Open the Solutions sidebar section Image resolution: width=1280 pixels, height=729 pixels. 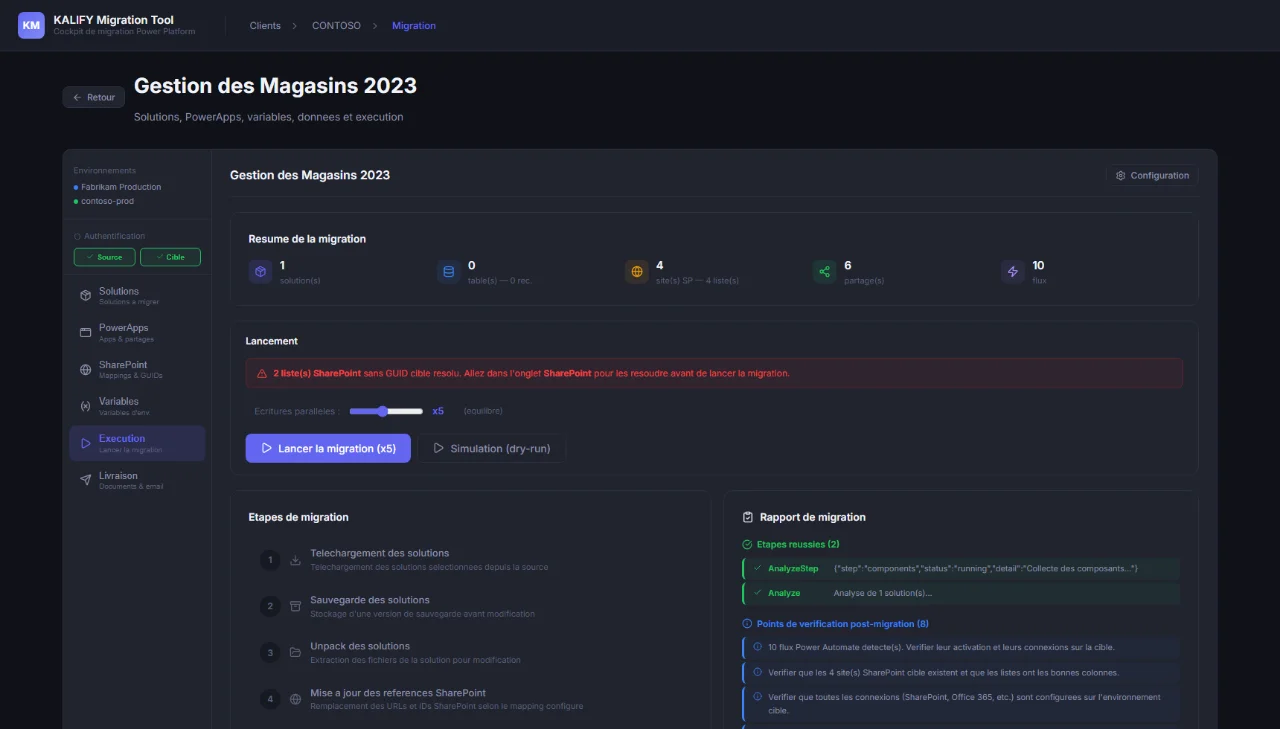click(137, 295)
